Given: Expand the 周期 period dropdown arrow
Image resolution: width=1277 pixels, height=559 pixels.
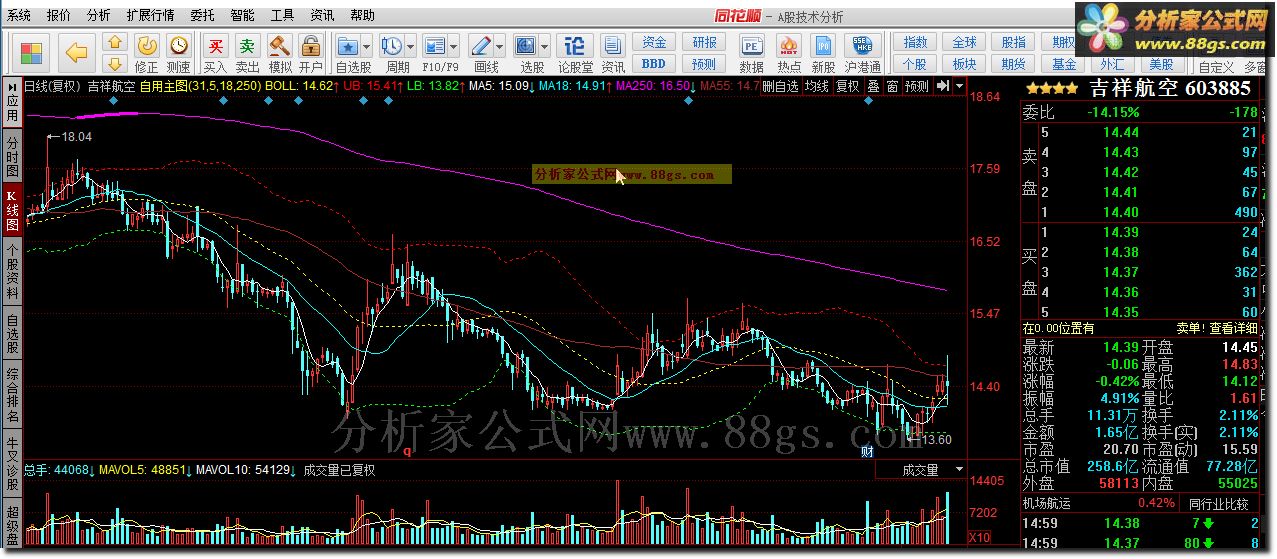Looking at the screenshot, I should click(x=410, y=47).
